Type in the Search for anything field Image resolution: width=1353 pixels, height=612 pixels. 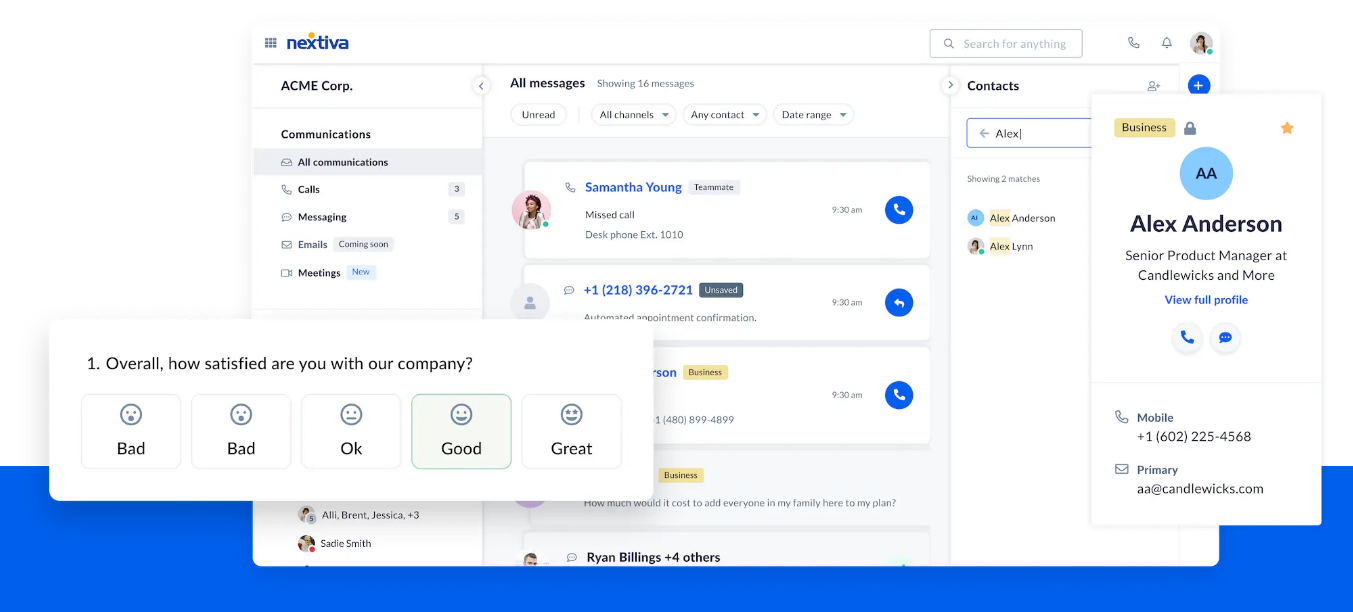(x=1006, y=43)
